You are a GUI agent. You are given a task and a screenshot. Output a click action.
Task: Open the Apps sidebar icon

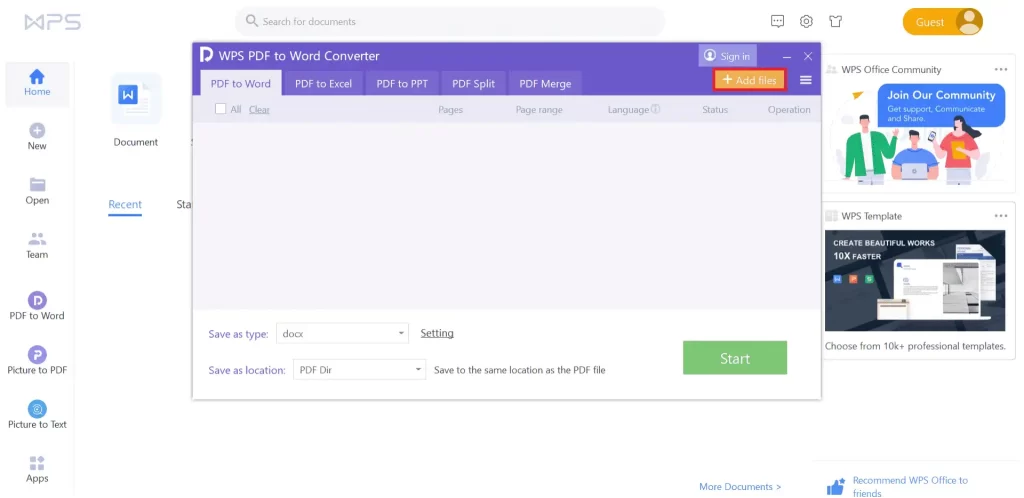click(x=37, y=468)
